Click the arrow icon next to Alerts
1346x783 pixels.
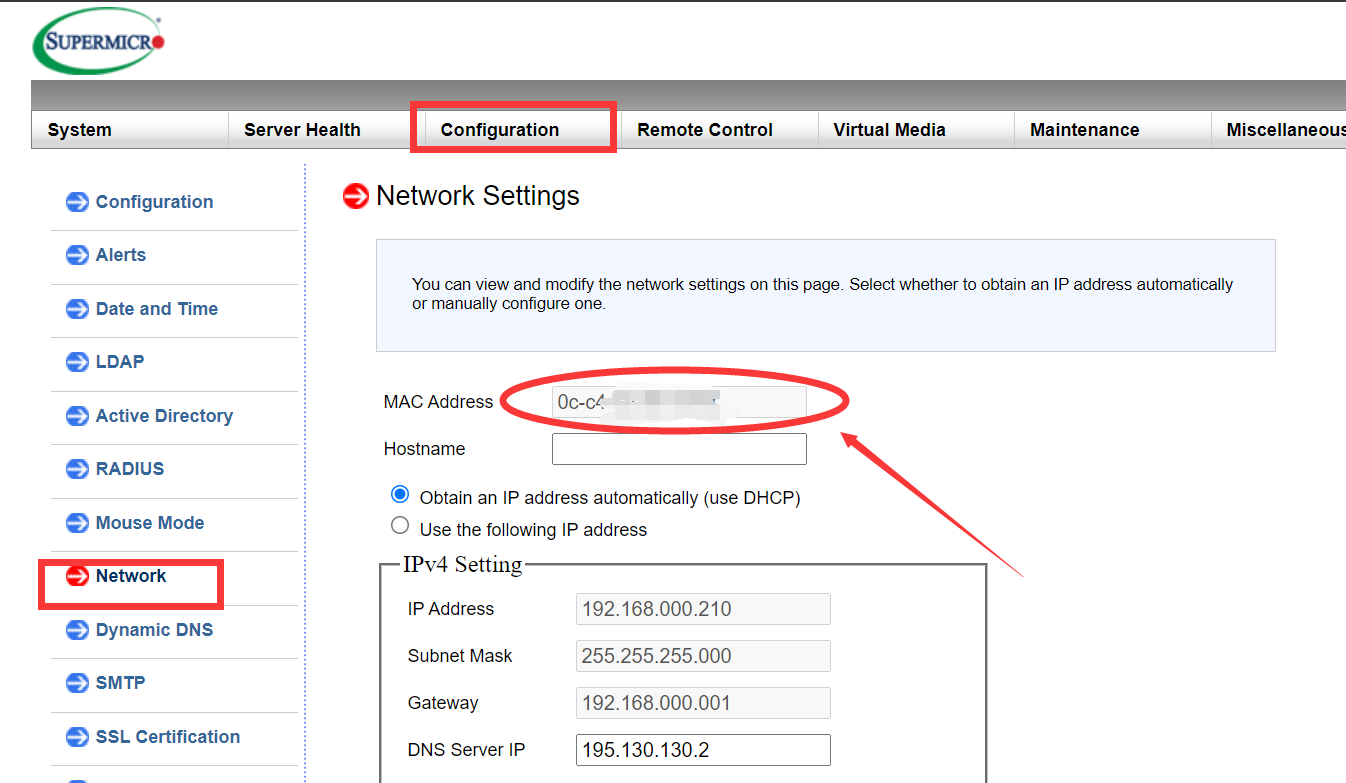point(77,255)
